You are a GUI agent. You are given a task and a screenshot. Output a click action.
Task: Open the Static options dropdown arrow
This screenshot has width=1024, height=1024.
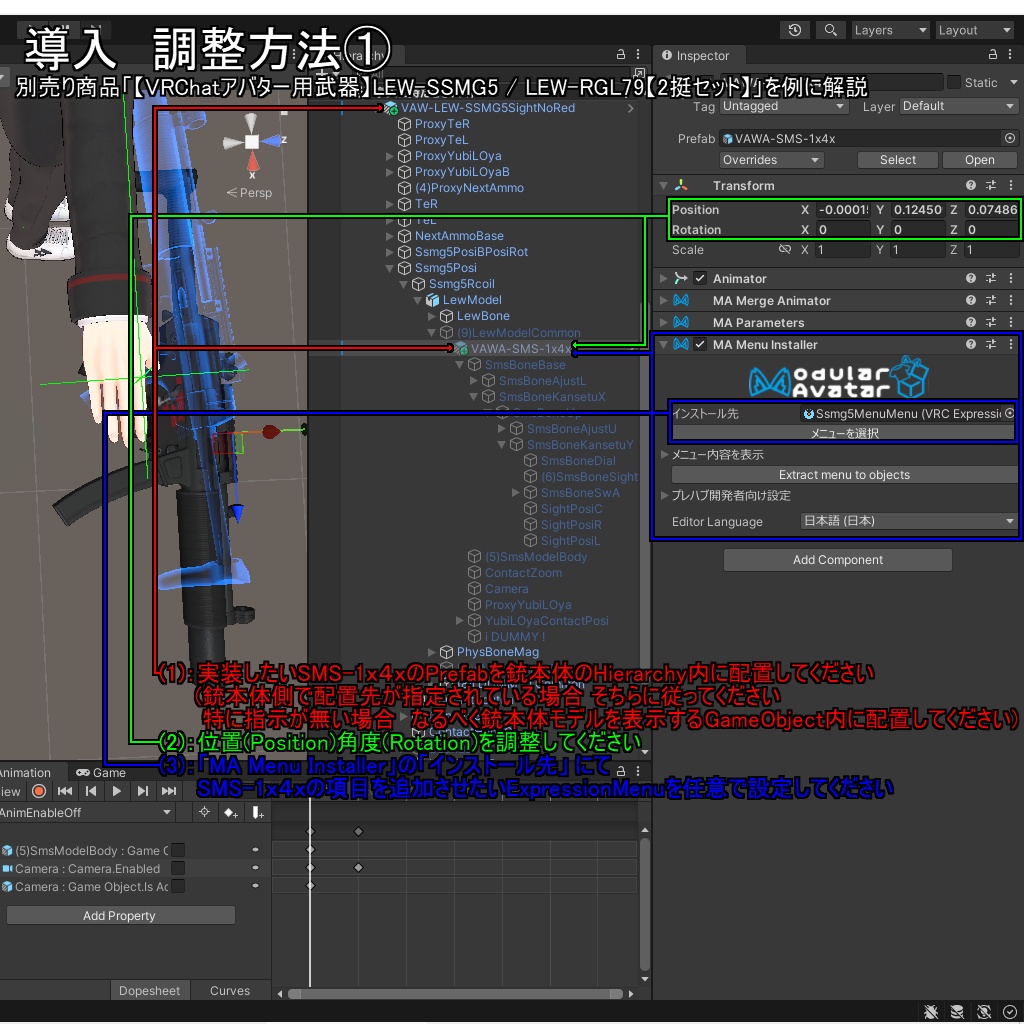pyautogui.click(x=1014, y=82)
